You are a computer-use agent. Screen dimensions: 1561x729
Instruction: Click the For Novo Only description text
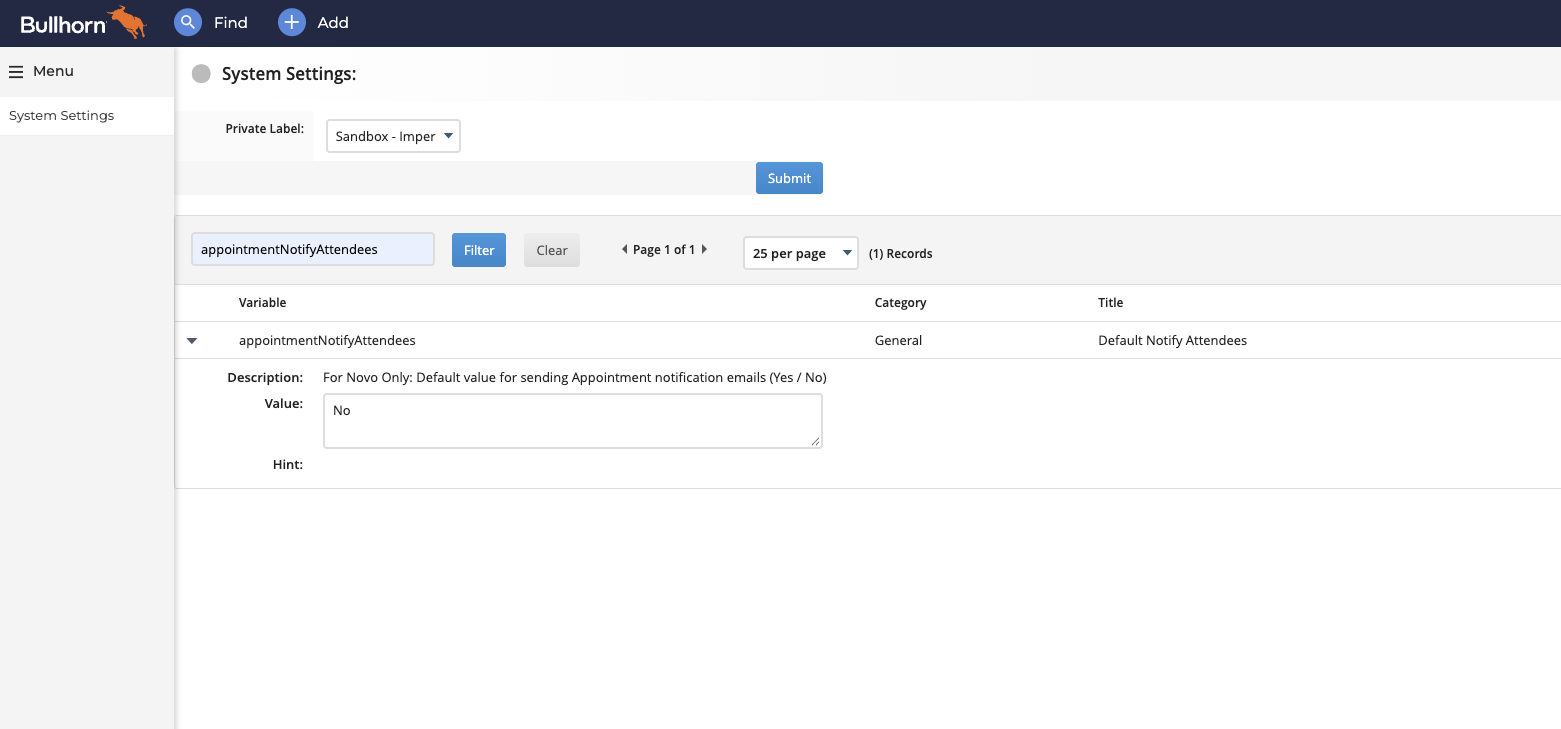[x=575, y=378]
